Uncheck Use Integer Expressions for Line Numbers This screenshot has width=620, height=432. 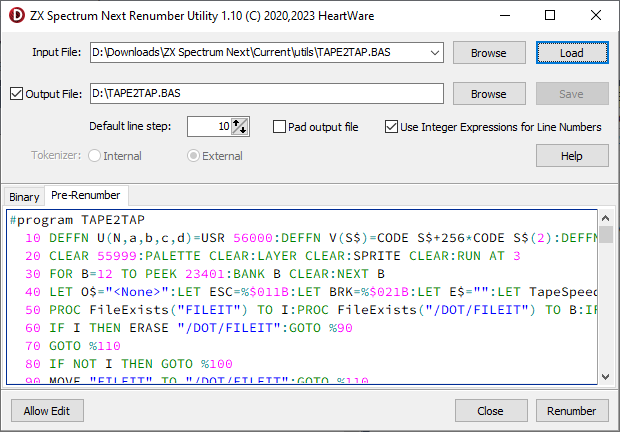[x=392, y=127]
